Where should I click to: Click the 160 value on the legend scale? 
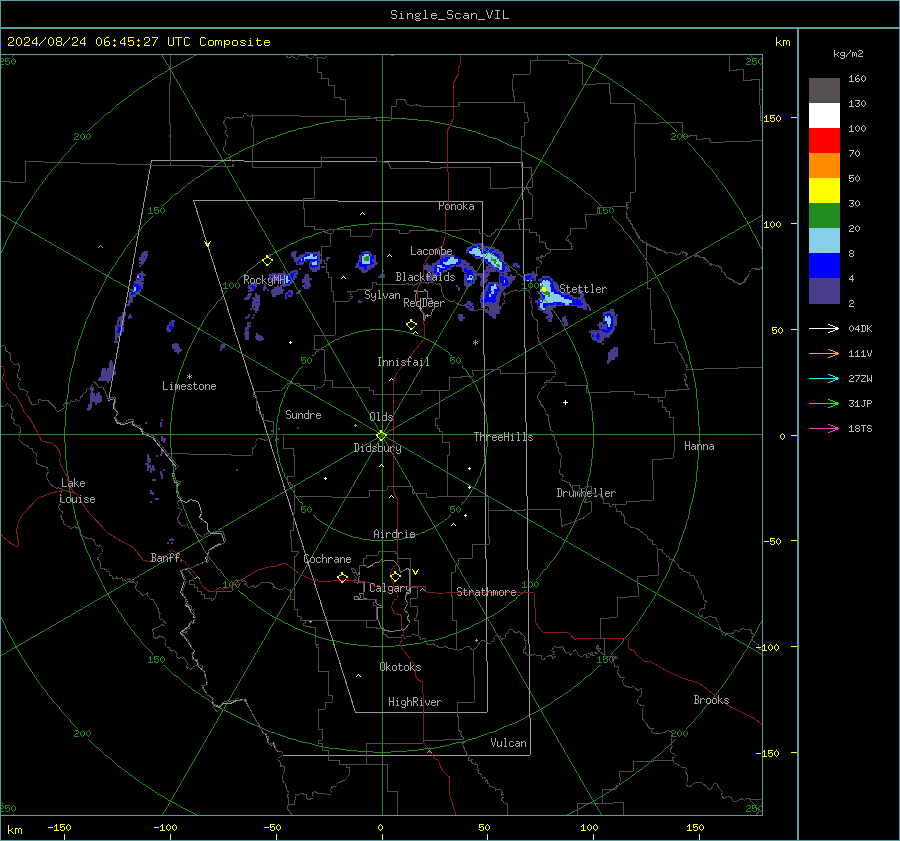857,79
